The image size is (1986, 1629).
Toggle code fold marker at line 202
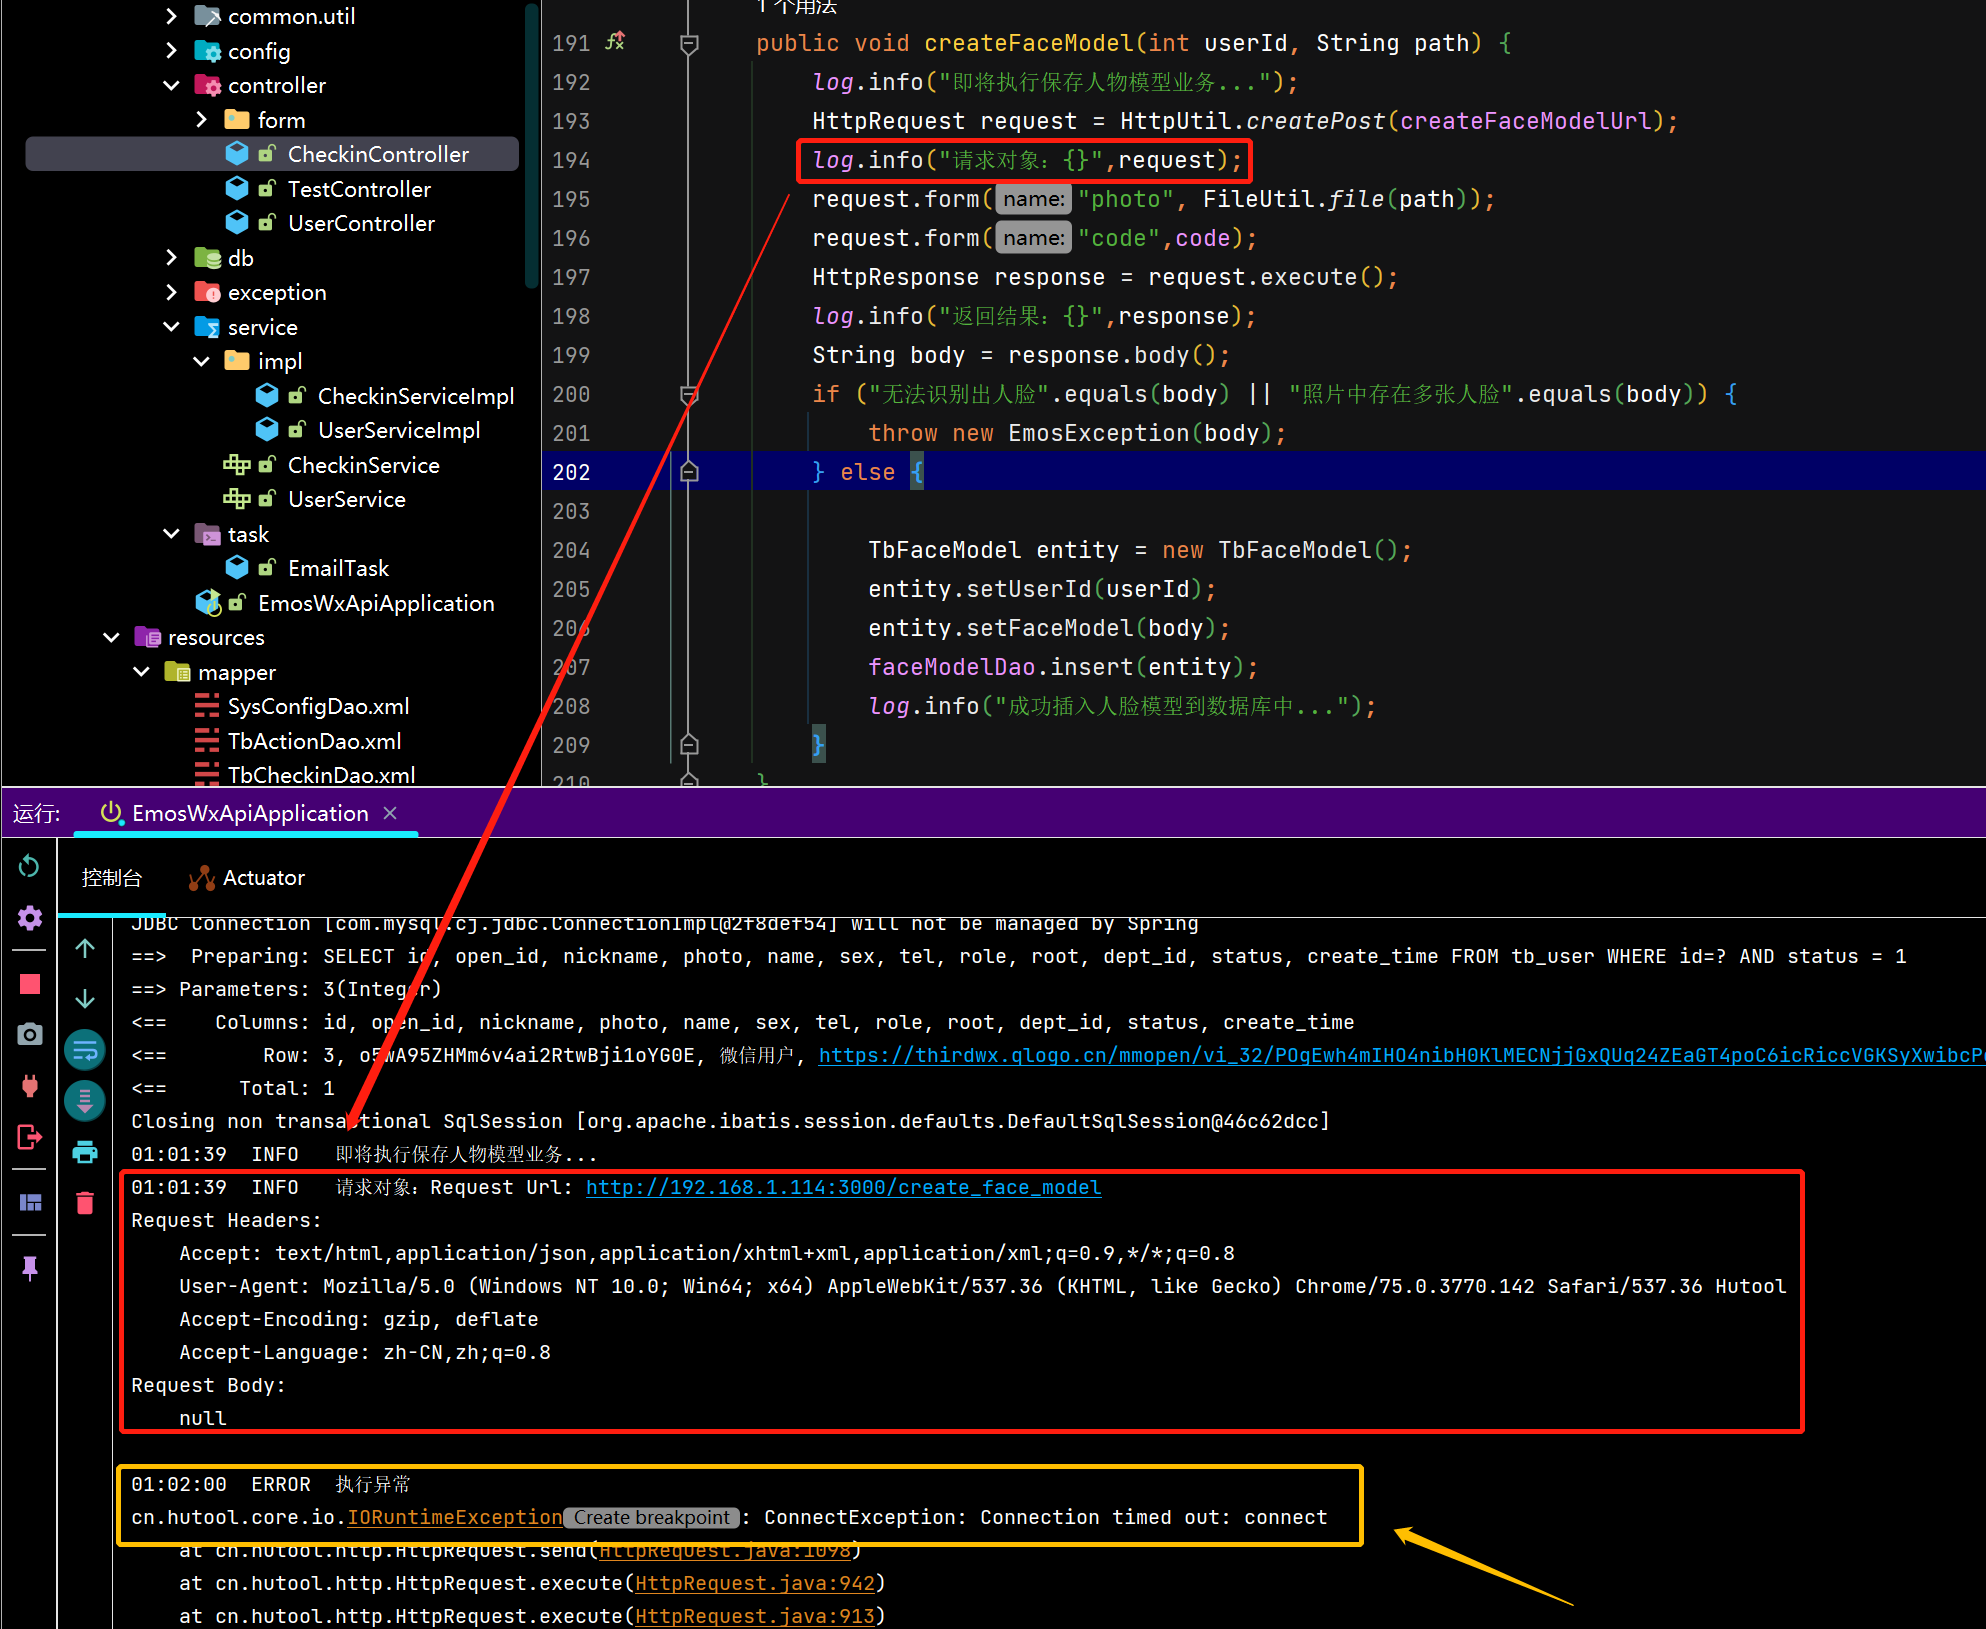[x=689, y=472]
